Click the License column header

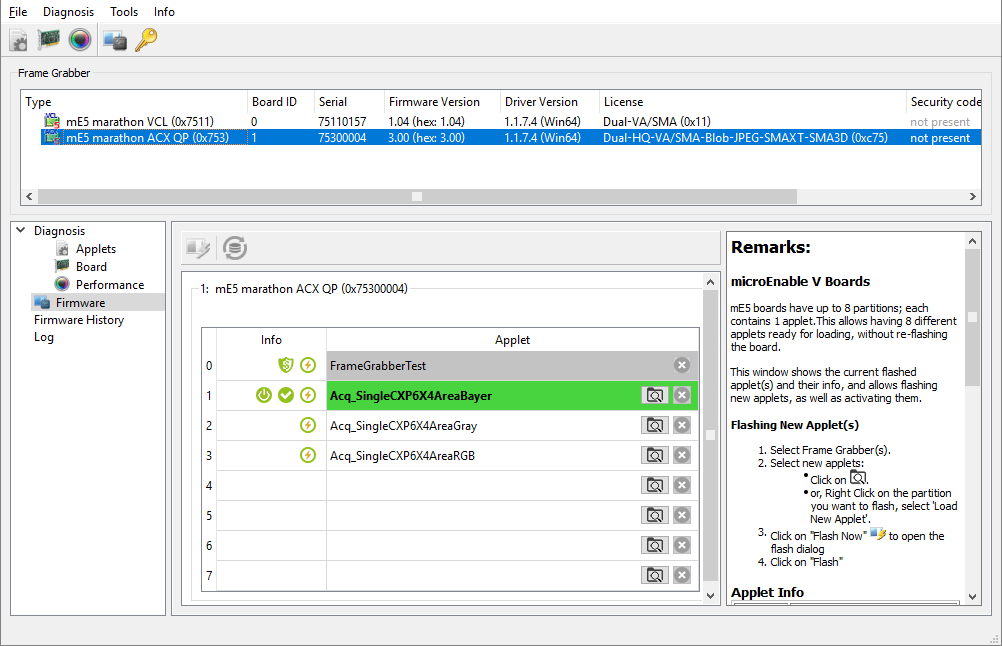pyautogui.click(x=752, y=102)
